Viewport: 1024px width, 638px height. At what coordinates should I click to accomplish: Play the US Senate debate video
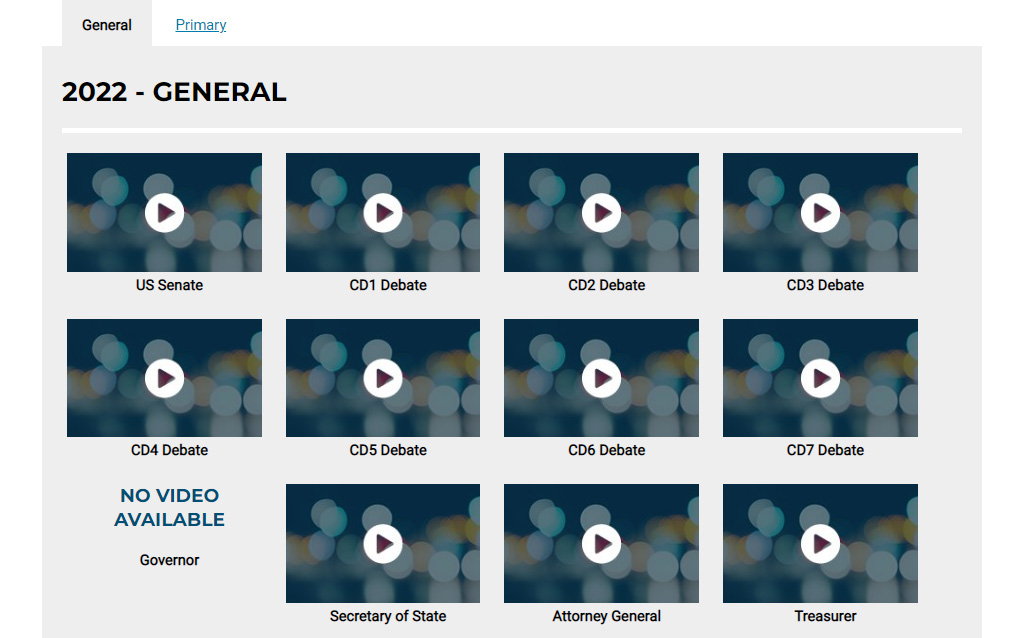coord(164,212)
